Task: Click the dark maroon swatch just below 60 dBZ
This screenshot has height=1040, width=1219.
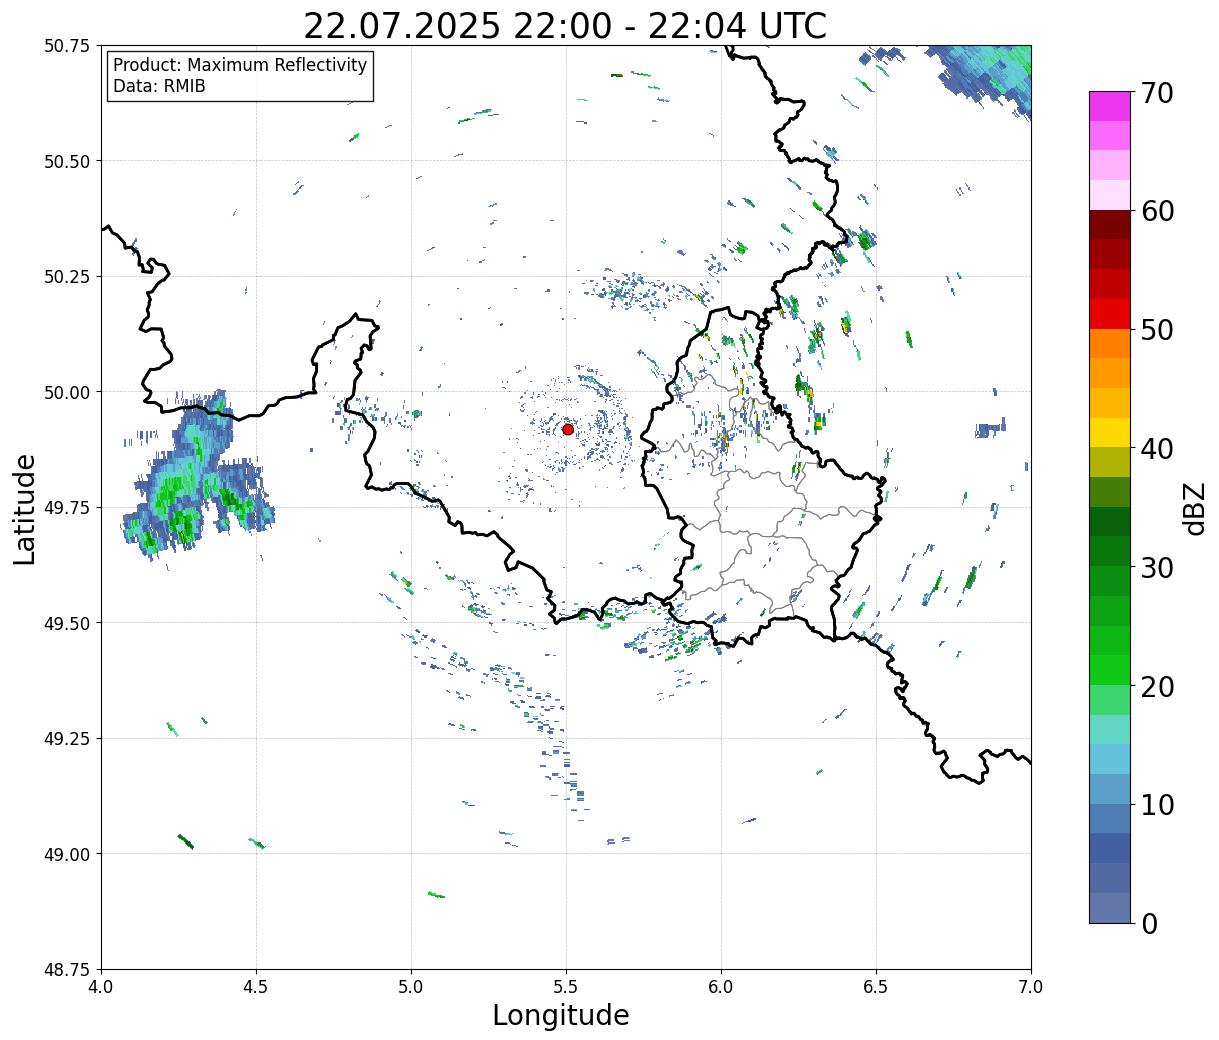Action: click(1110, 225)
